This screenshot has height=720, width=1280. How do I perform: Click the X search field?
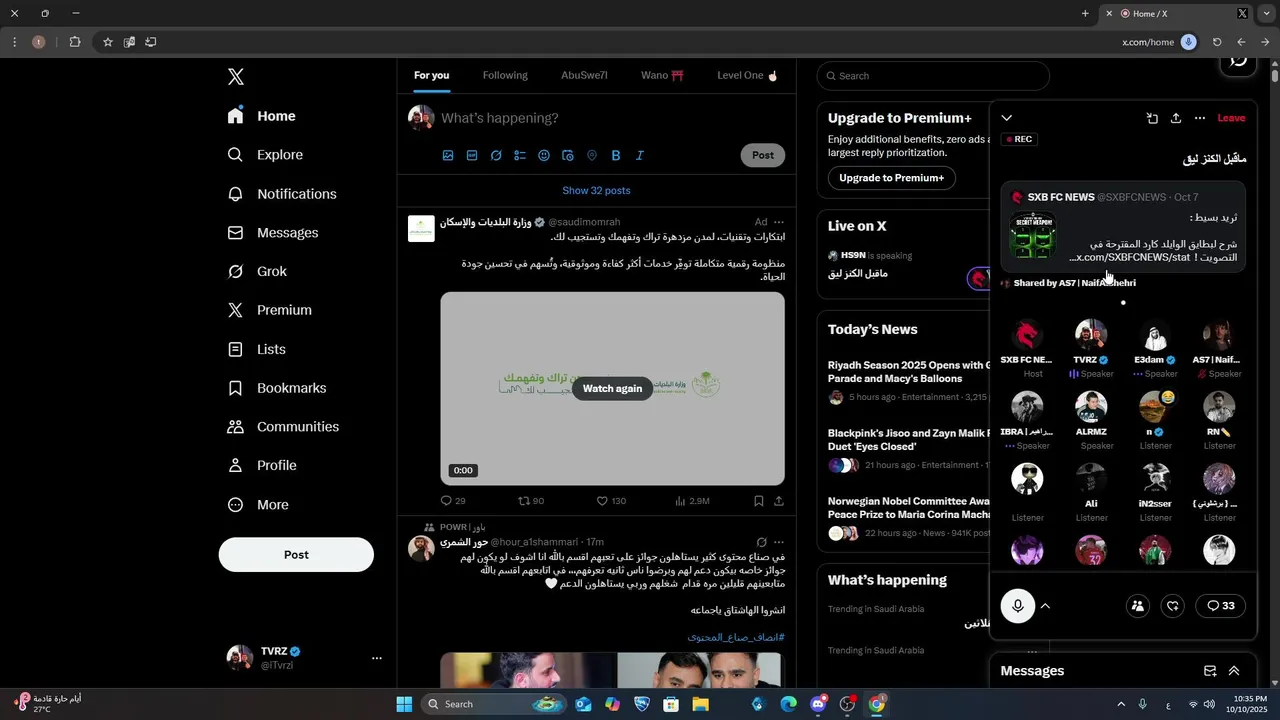coord(933,76)
